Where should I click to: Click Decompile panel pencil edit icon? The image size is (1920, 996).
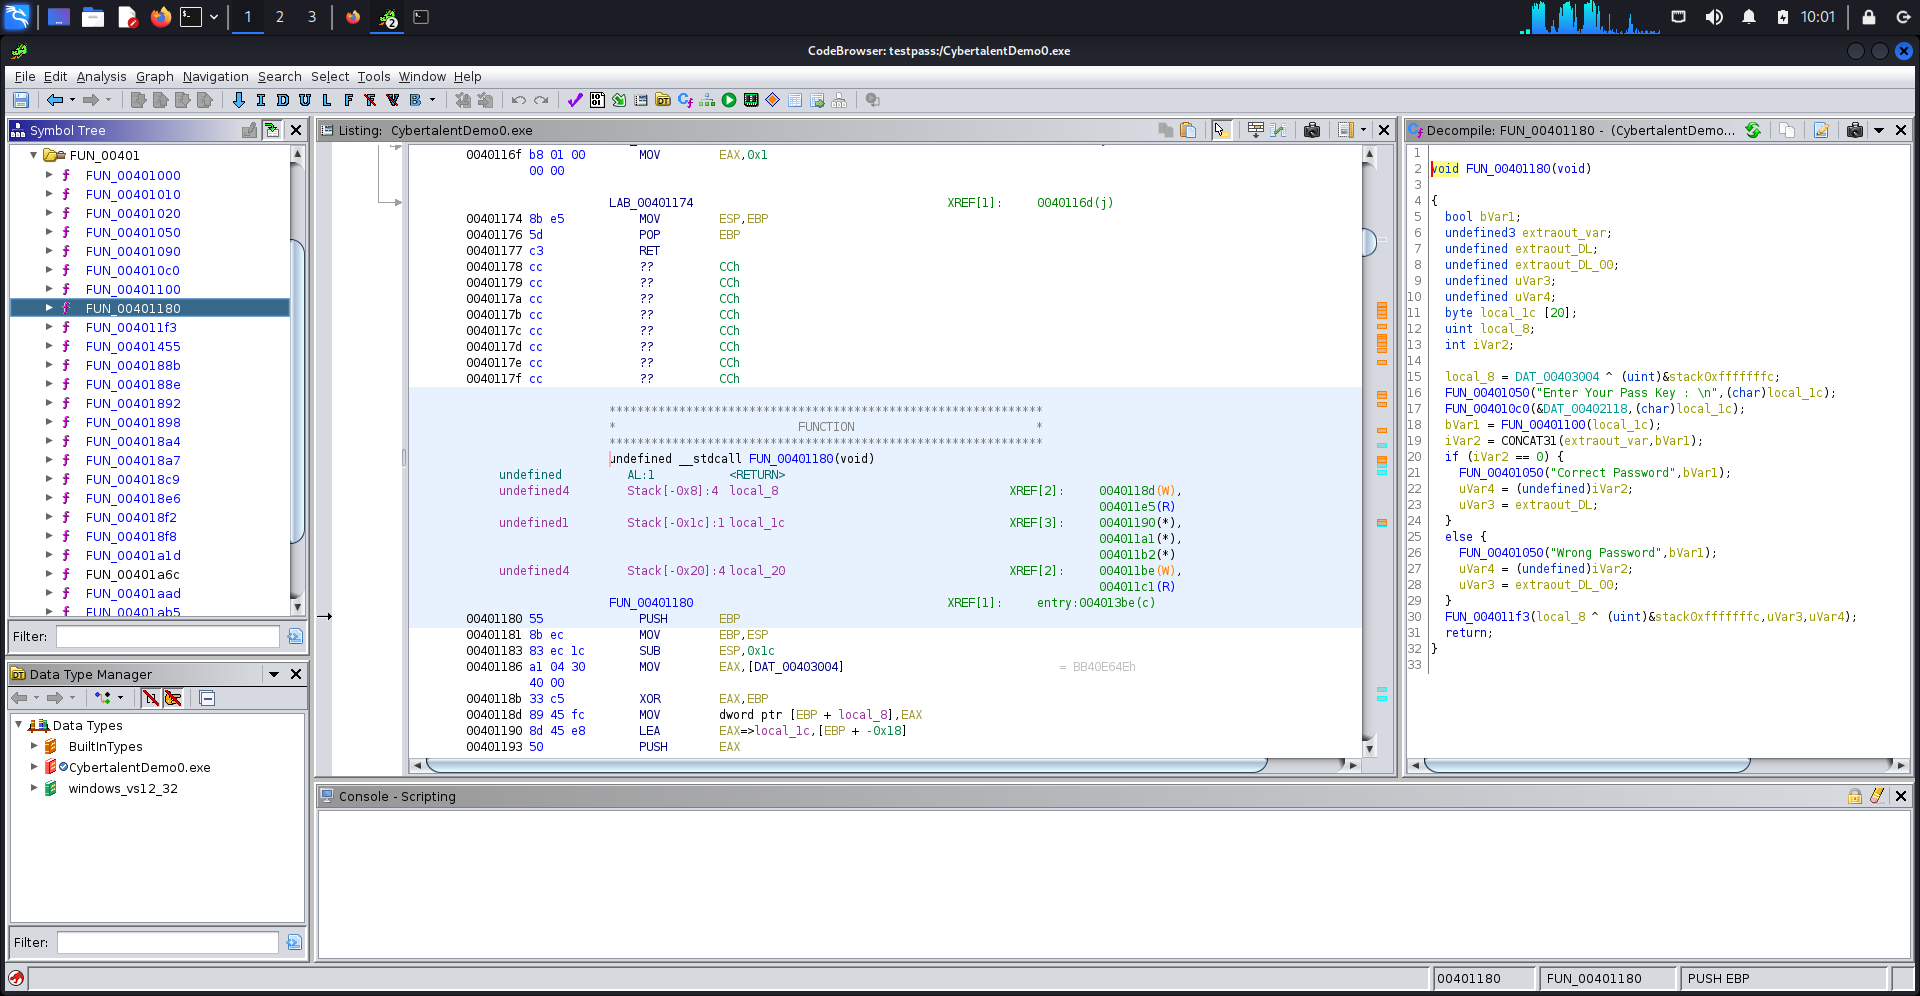(1821, 130)
